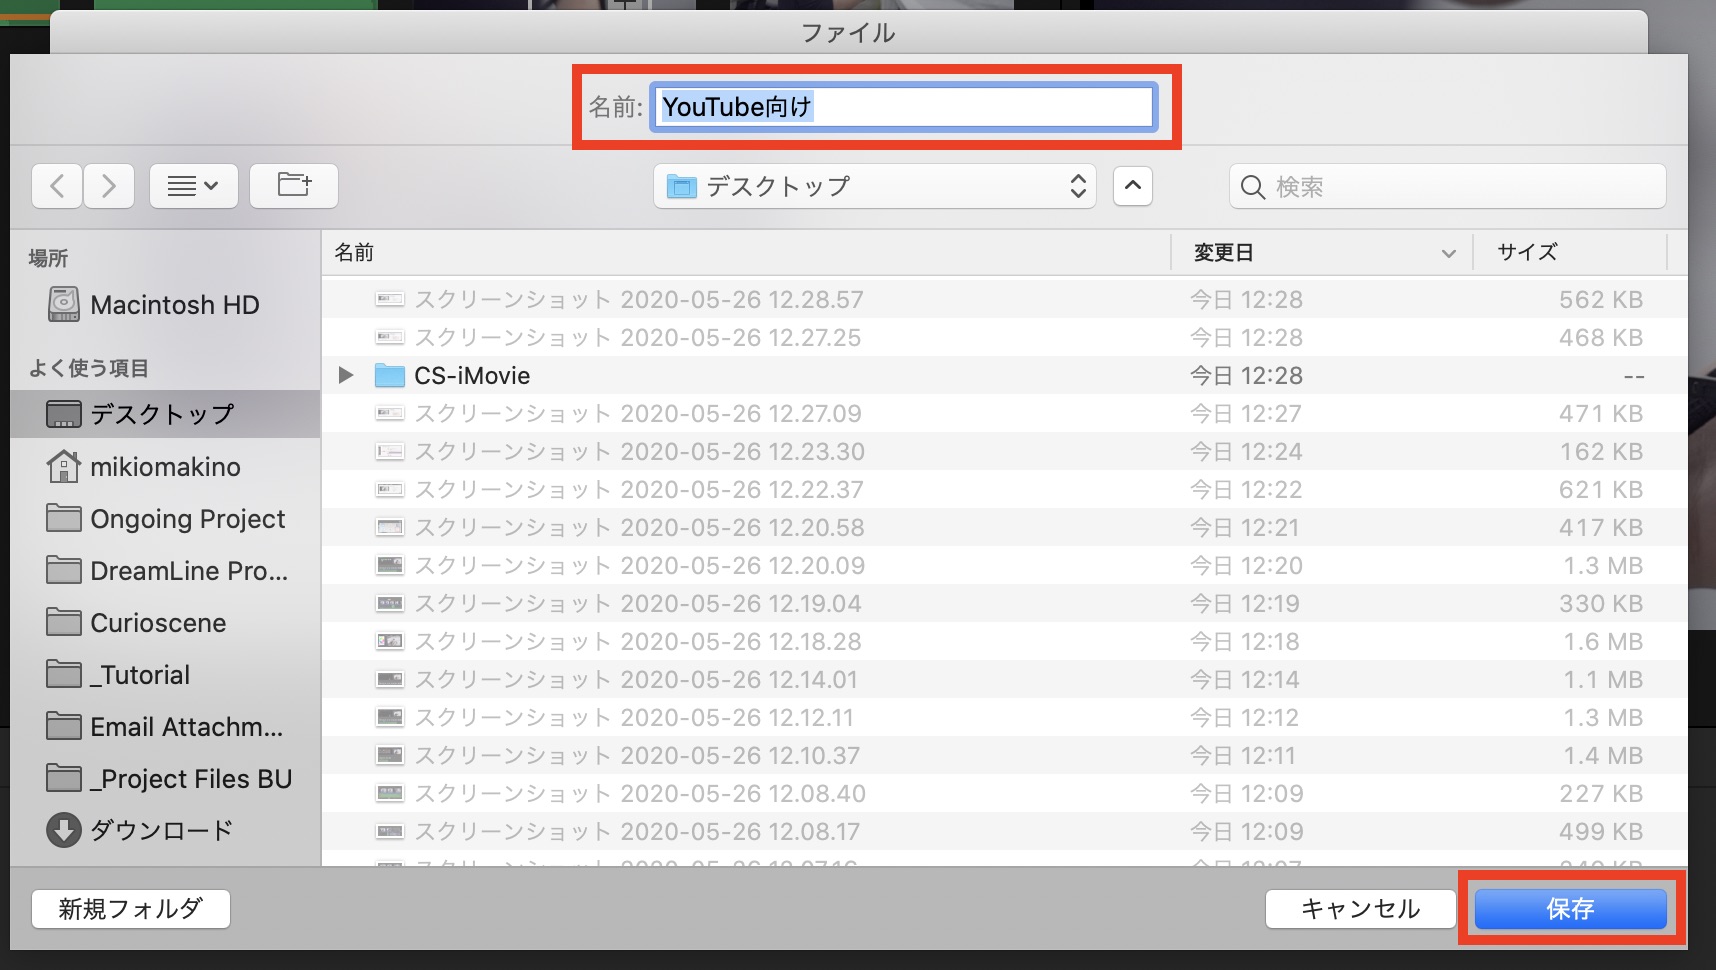1716x970 pixels.
Task: Click the thumbnail icon of screenshot 12.18.28
Action: pos(389,641)
